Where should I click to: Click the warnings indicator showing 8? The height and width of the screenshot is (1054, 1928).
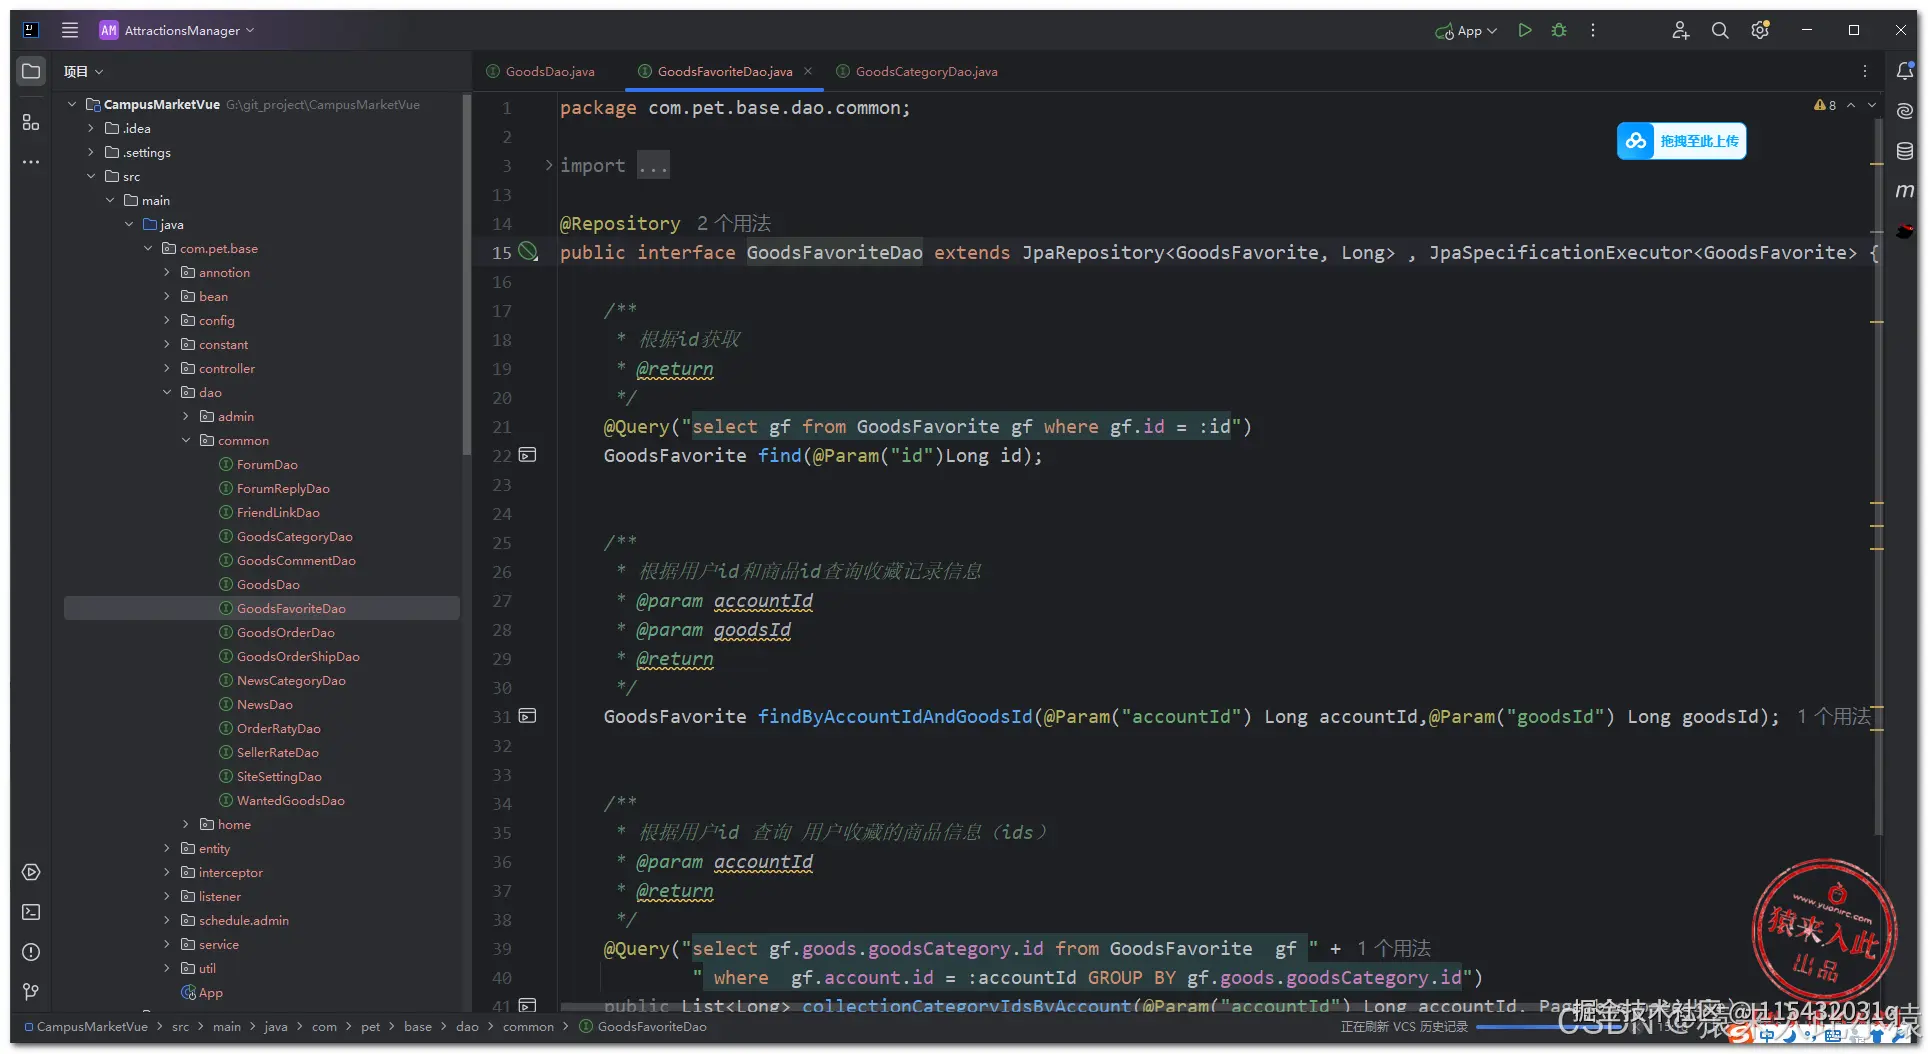tap(1825, 105)
